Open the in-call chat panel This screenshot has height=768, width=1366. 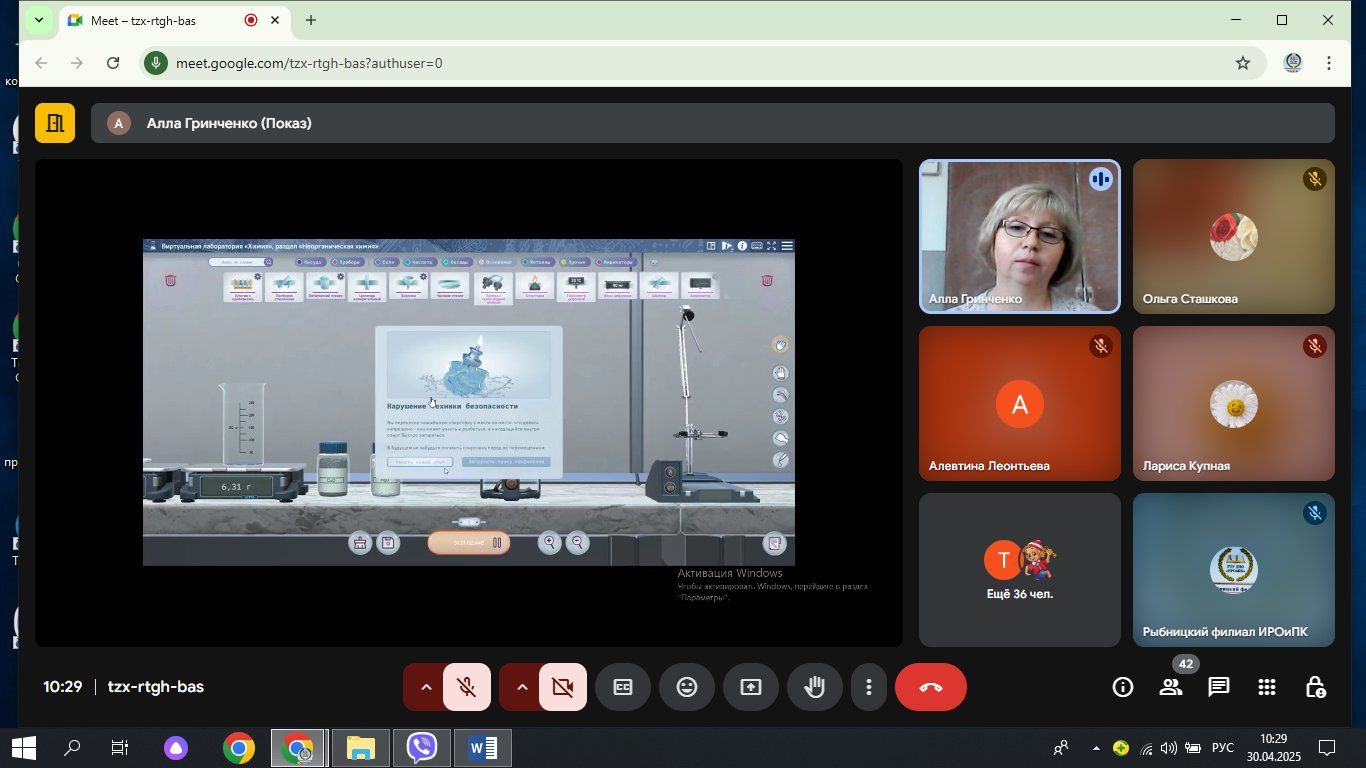click(1218, 687)
